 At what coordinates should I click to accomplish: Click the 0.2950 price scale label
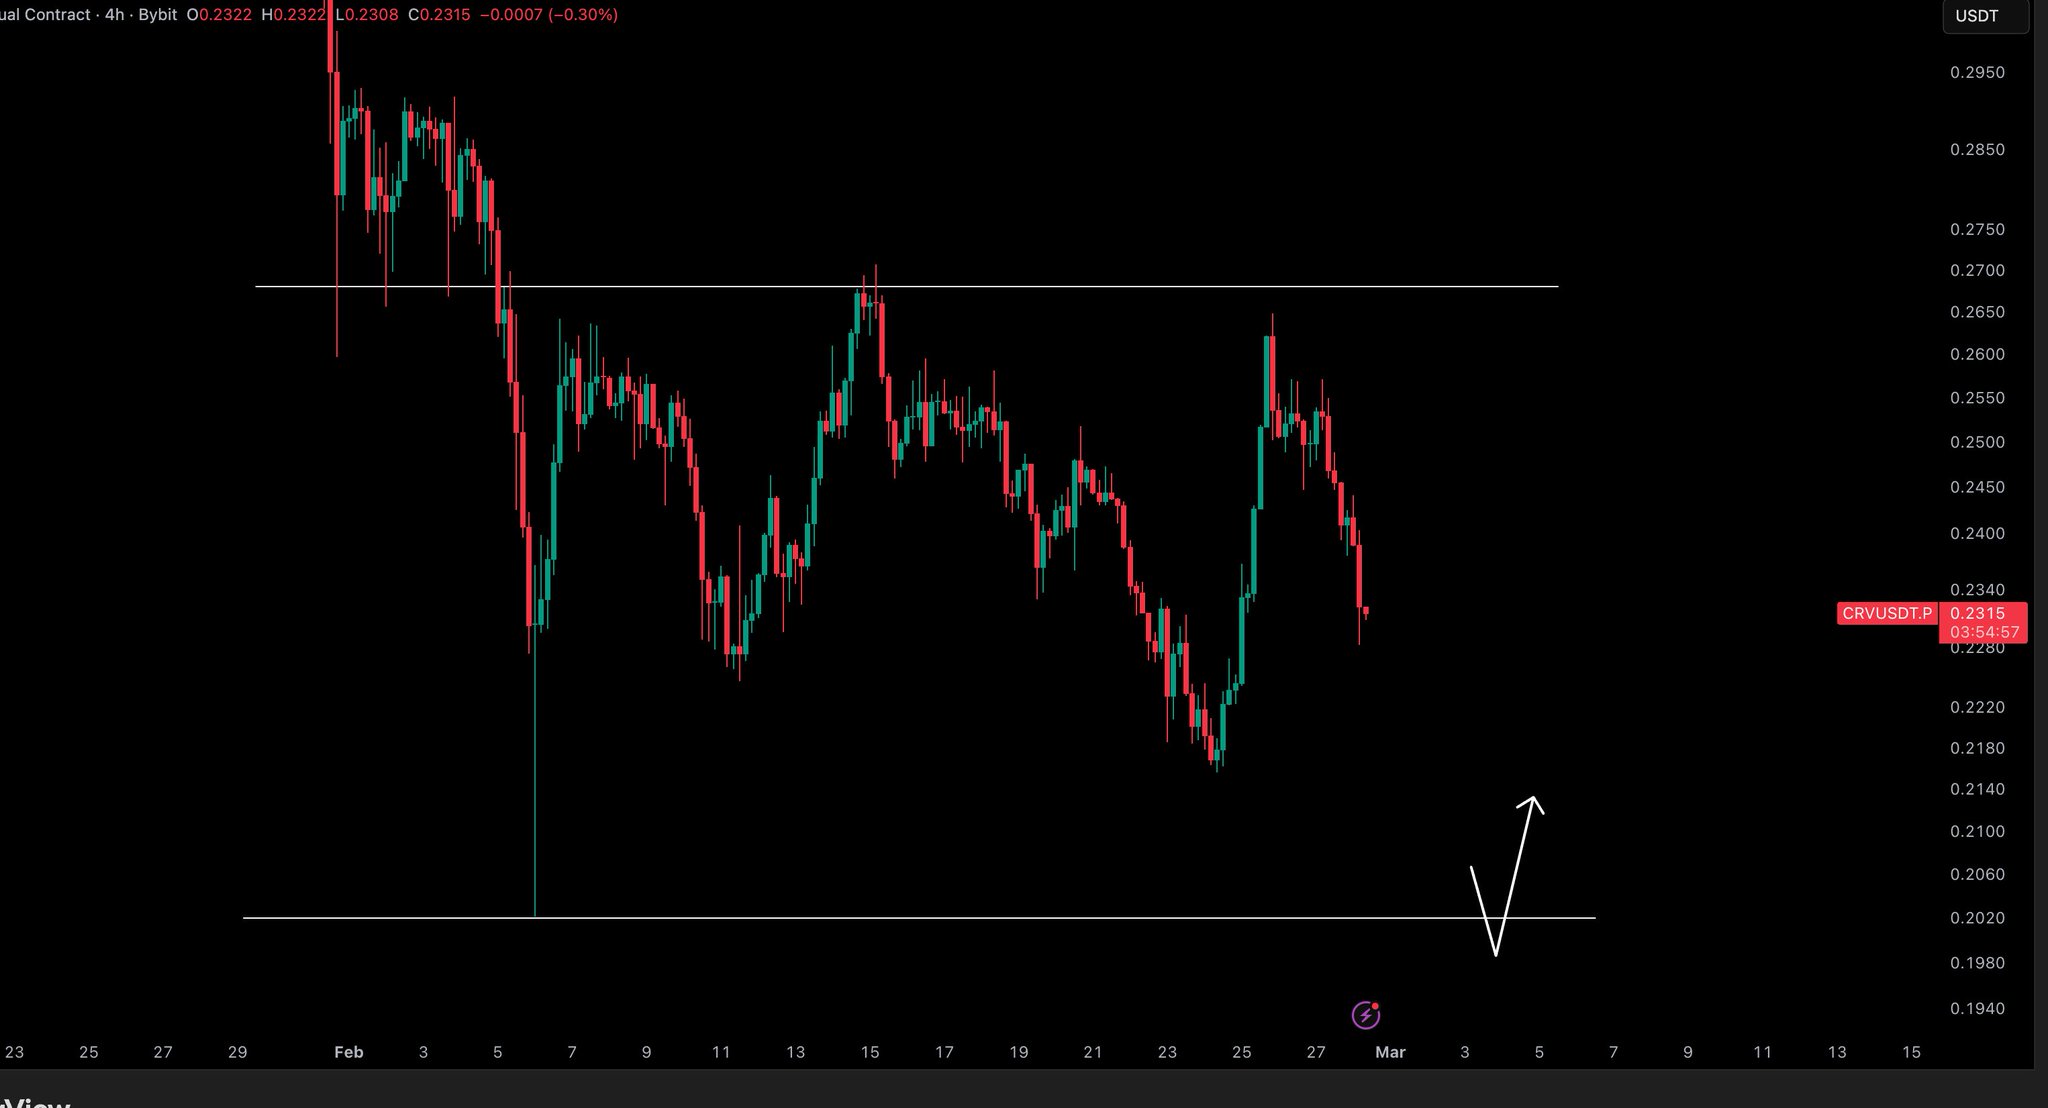tap(1977, 73)
